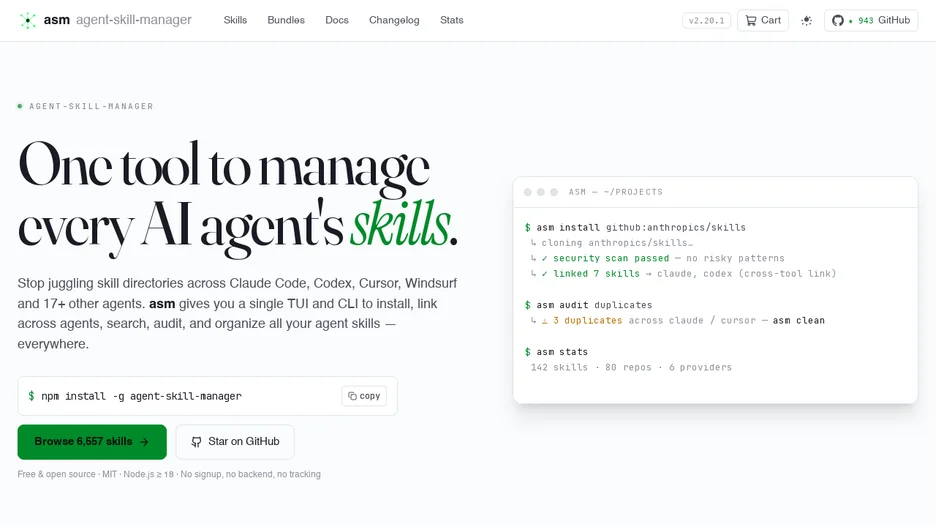Click Star on GitHub button
This screenshot has height=527, width=936.
pyautogui.click(x=235, y=442)
